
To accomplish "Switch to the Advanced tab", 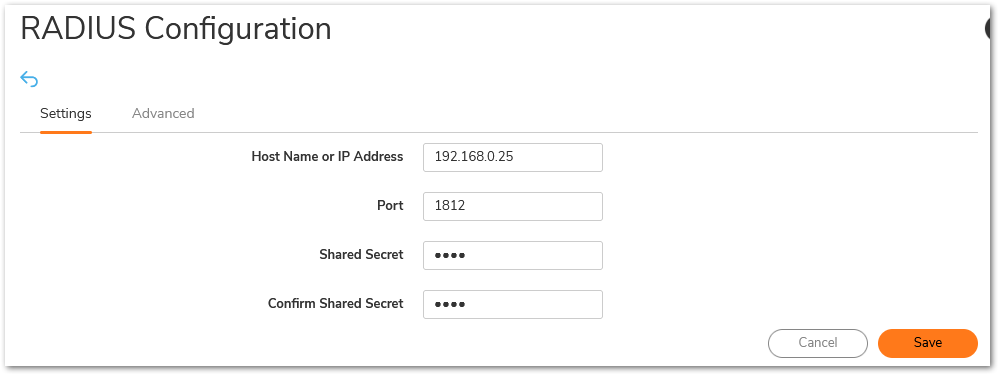I will click(x=163, y=113).
